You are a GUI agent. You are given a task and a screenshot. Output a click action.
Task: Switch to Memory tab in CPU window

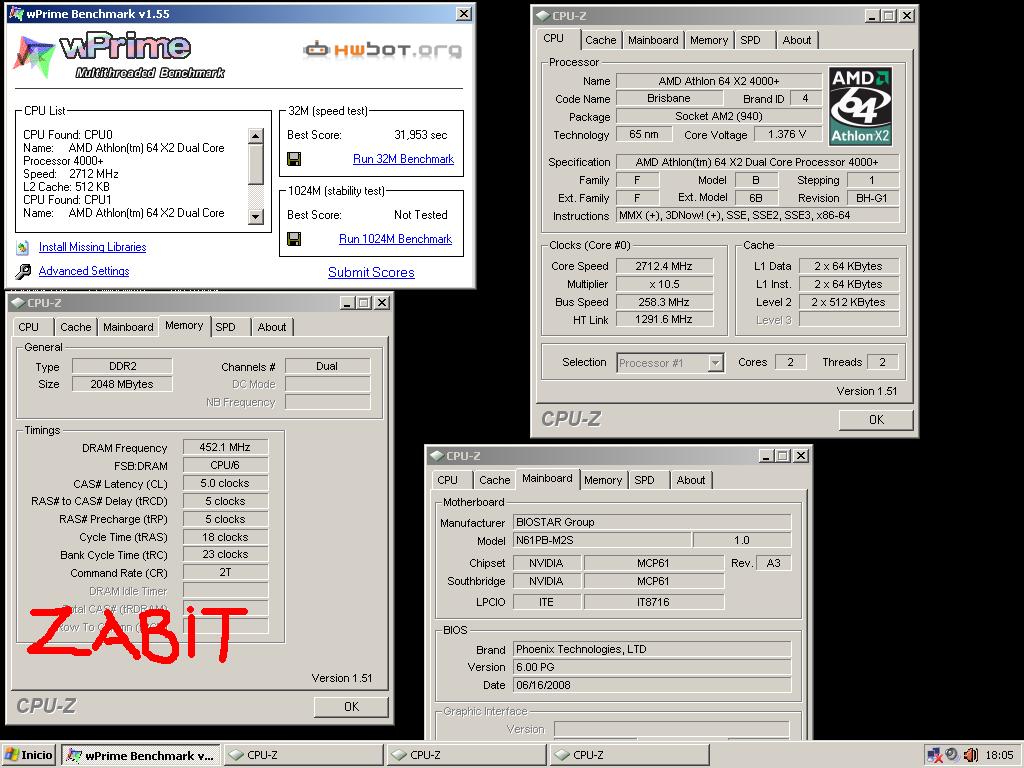pyautogui.click(x=709, y=40)
